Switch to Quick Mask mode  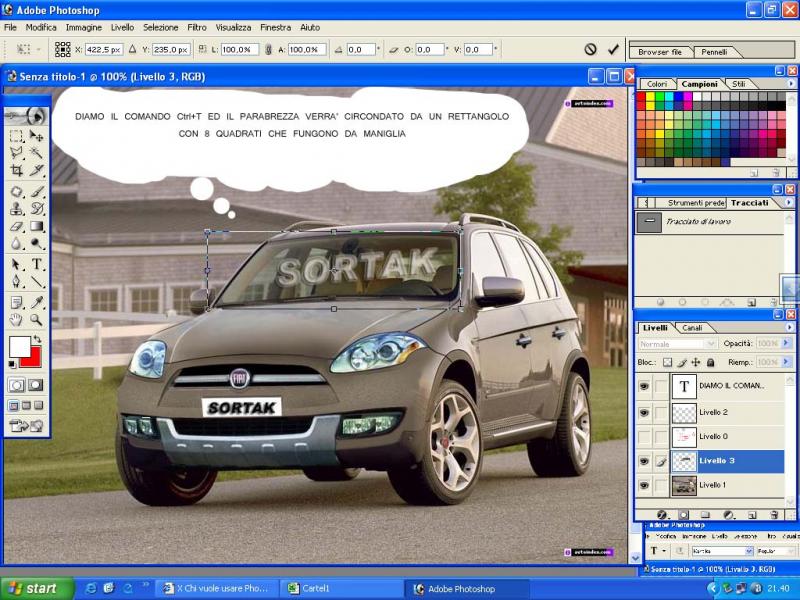(35, 385)
